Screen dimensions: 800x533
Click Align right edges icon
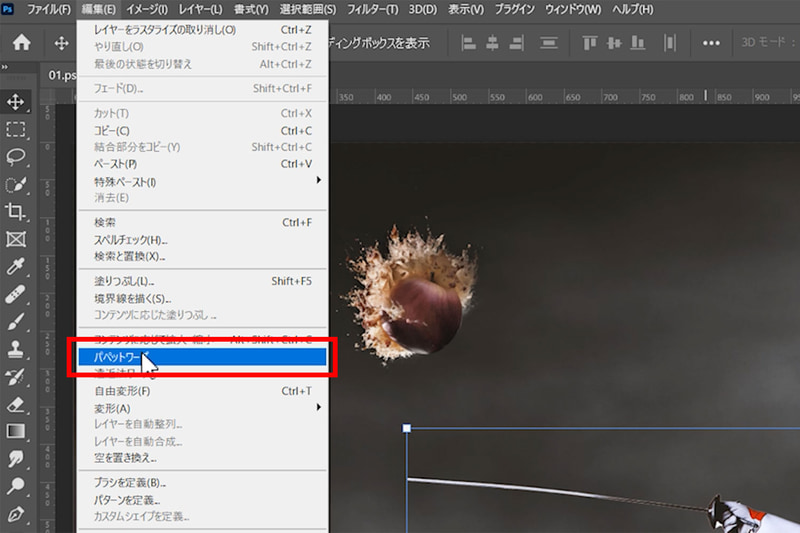tap(516, 43)
